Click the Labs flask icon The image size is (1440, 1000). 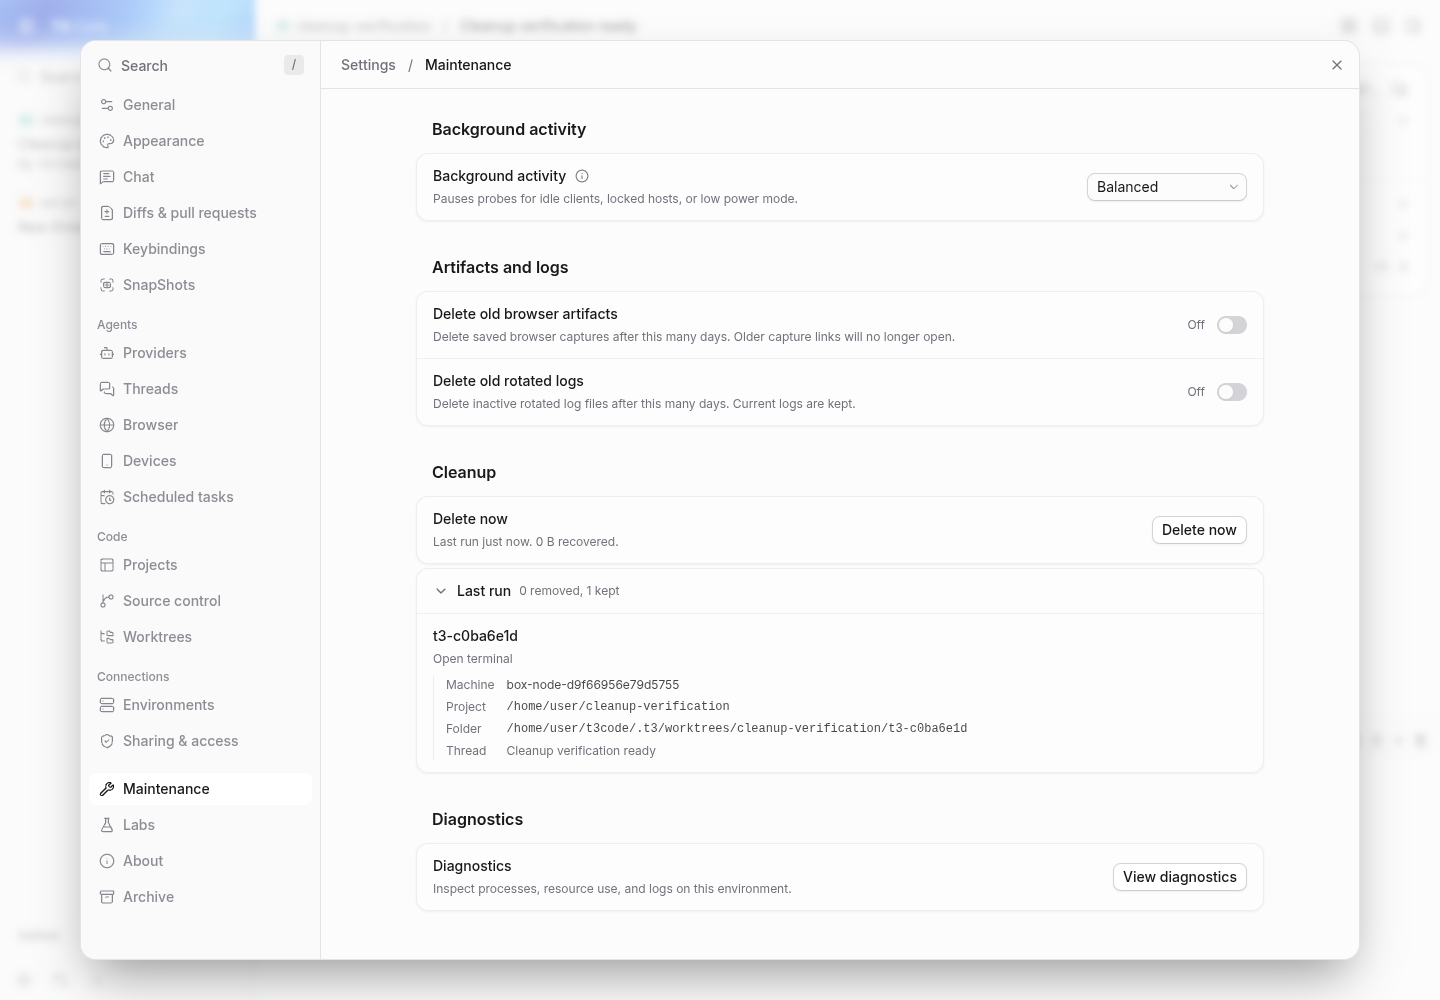click(107, 825)
